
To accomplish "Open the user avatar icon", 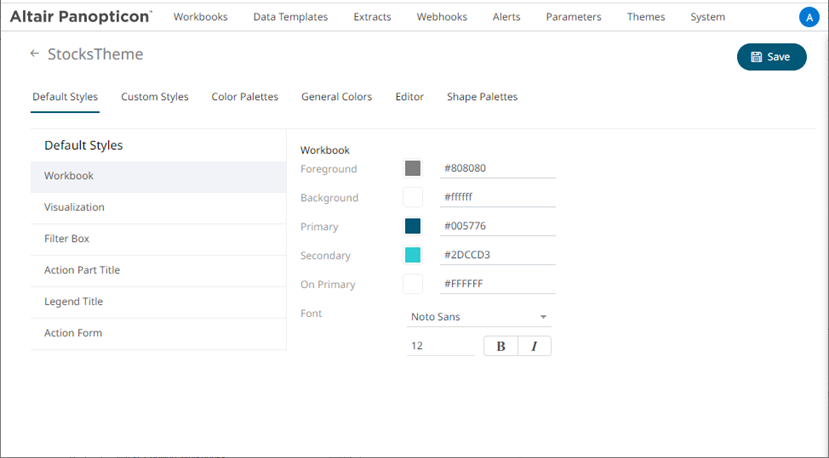I will pyautogui.click(x=809, y=17).
